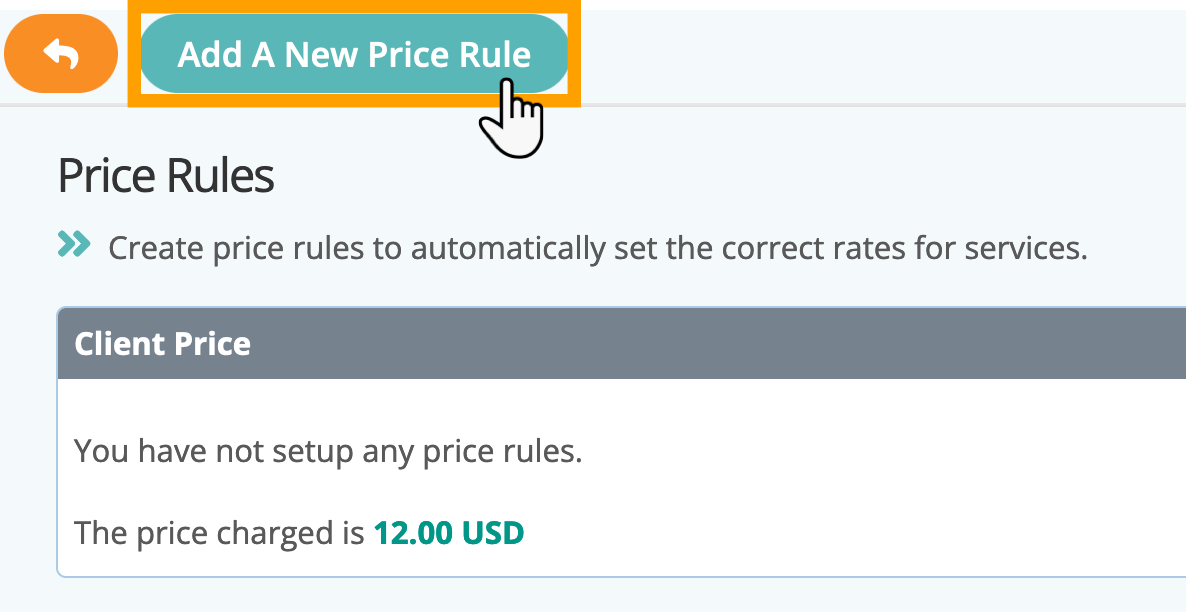Select the Price Rules page heading
This screenshot has height=612, width=1186.
166,176
